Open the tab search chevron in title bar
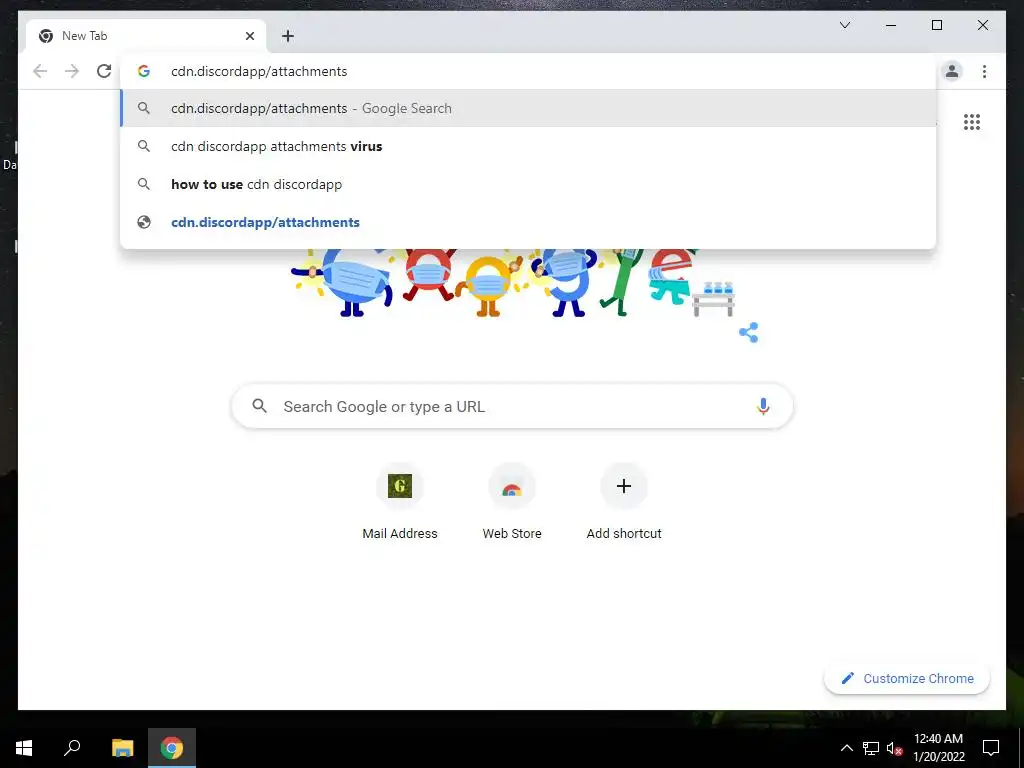Image resolution: width=1024 pixels, height=768 pixels. pyautogui.click(x=844, y=25)
